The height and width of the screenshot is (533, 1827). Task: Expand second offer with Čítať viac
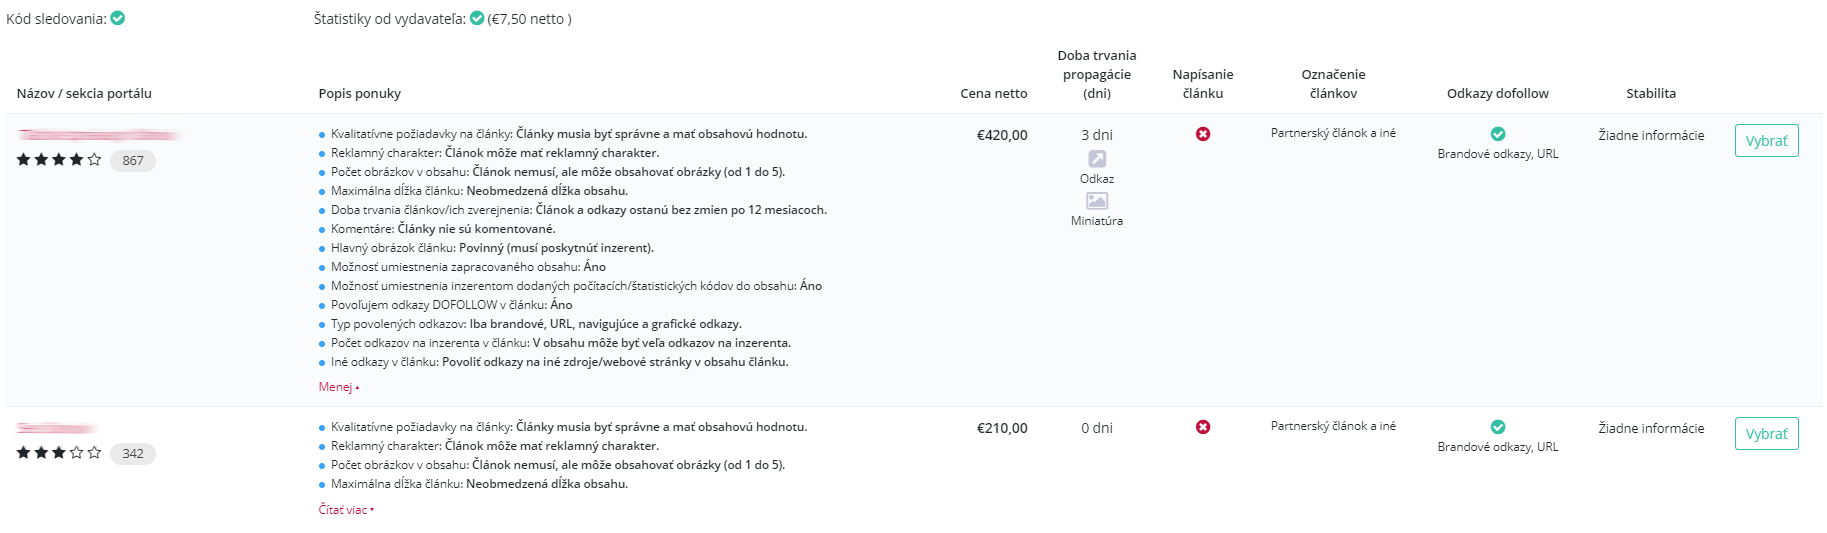346,510
